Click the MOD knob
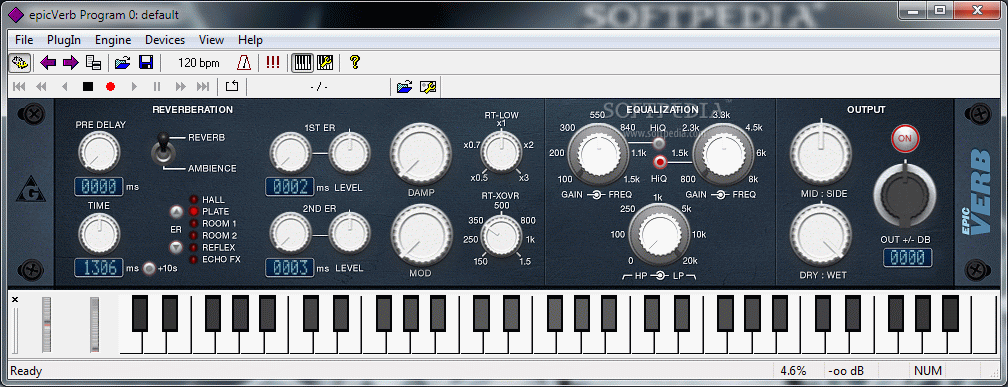Viewport: 1008px width, 387px height. tap(421, 235)
